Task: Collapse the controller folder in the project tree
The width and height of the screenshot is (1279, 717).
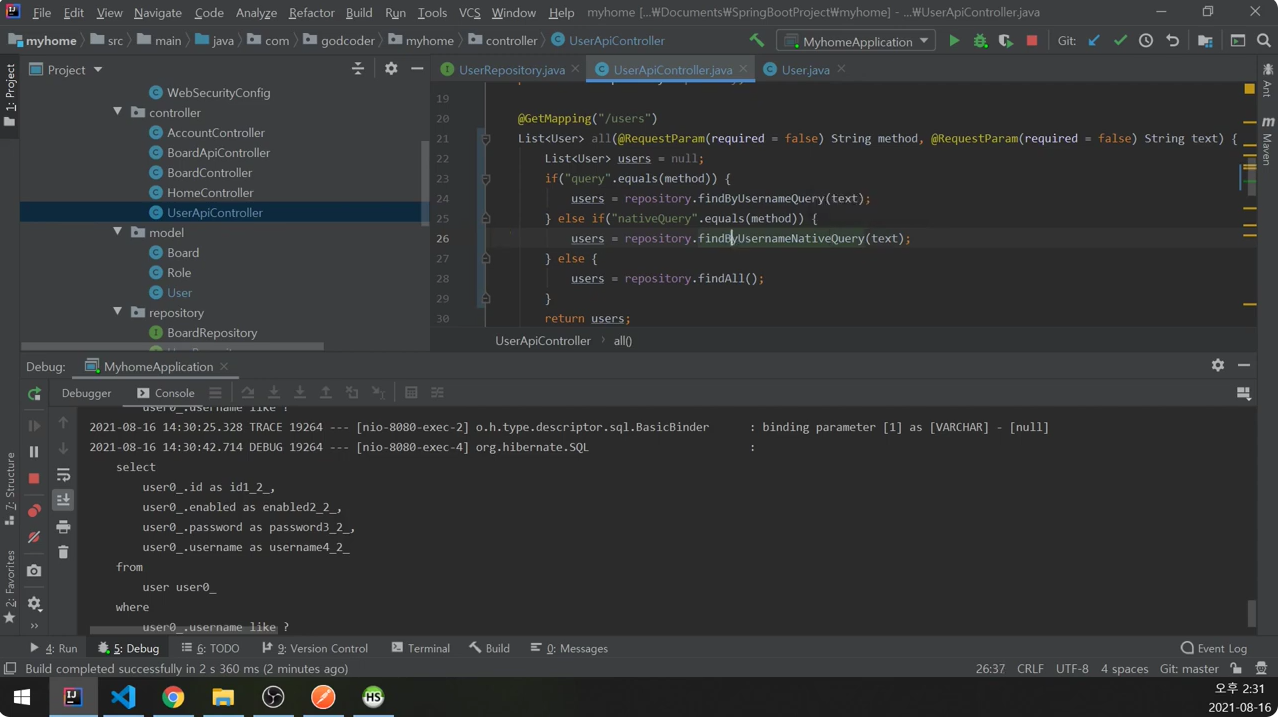Action: pos(118,112)
